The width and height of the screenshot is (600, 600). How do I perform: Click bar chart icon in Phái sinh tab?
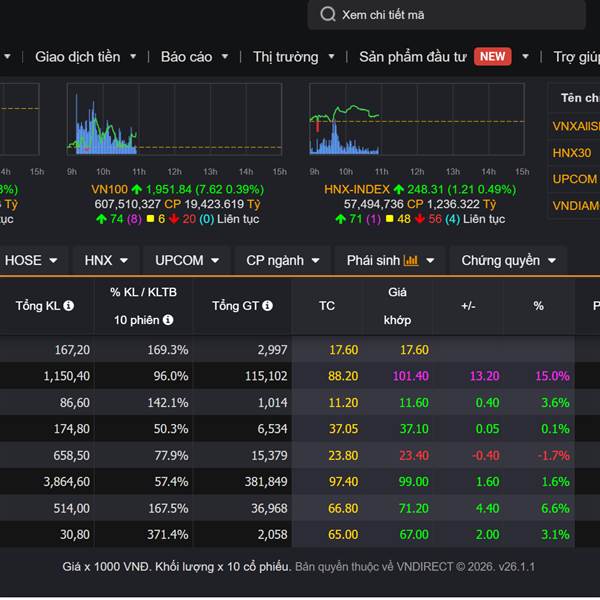click(x=411, y=260)
